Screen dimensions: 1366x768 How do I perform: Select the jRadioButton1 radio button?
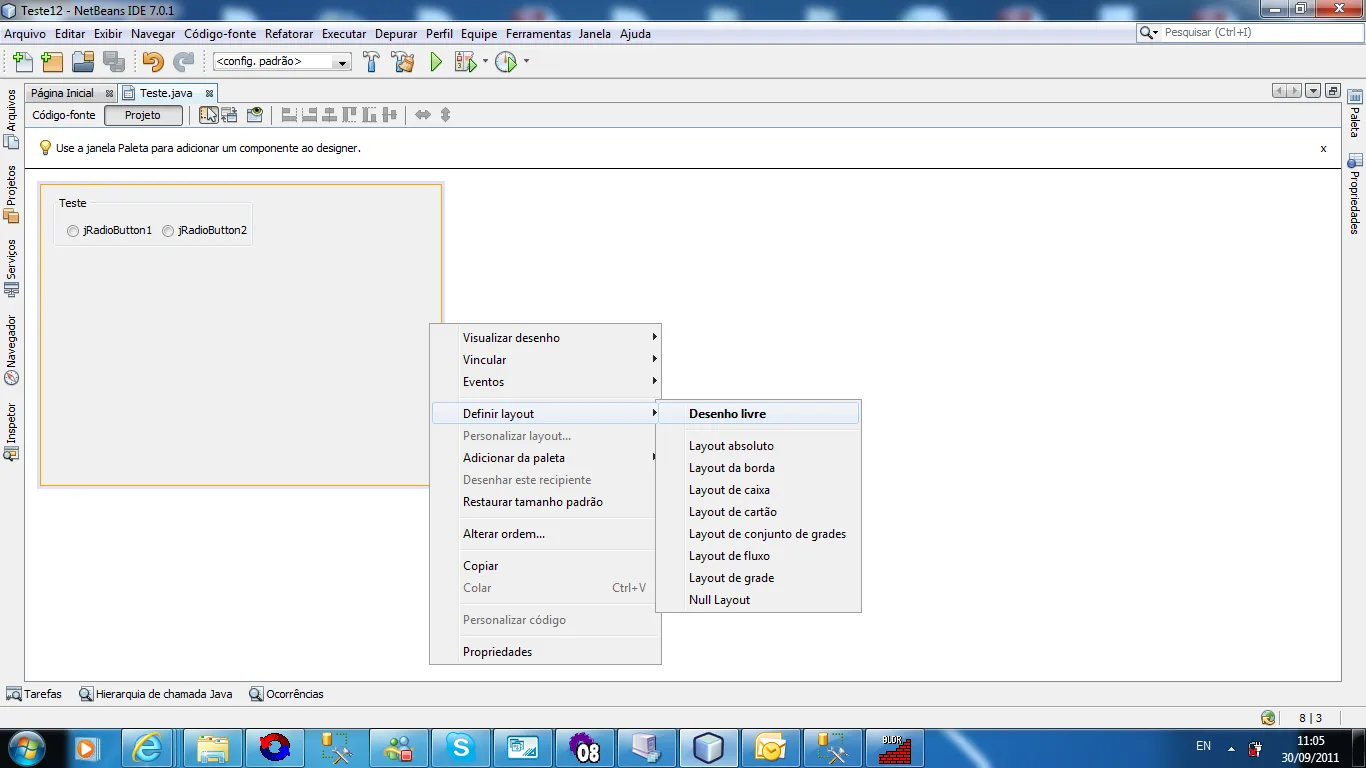tap(109, 231)
